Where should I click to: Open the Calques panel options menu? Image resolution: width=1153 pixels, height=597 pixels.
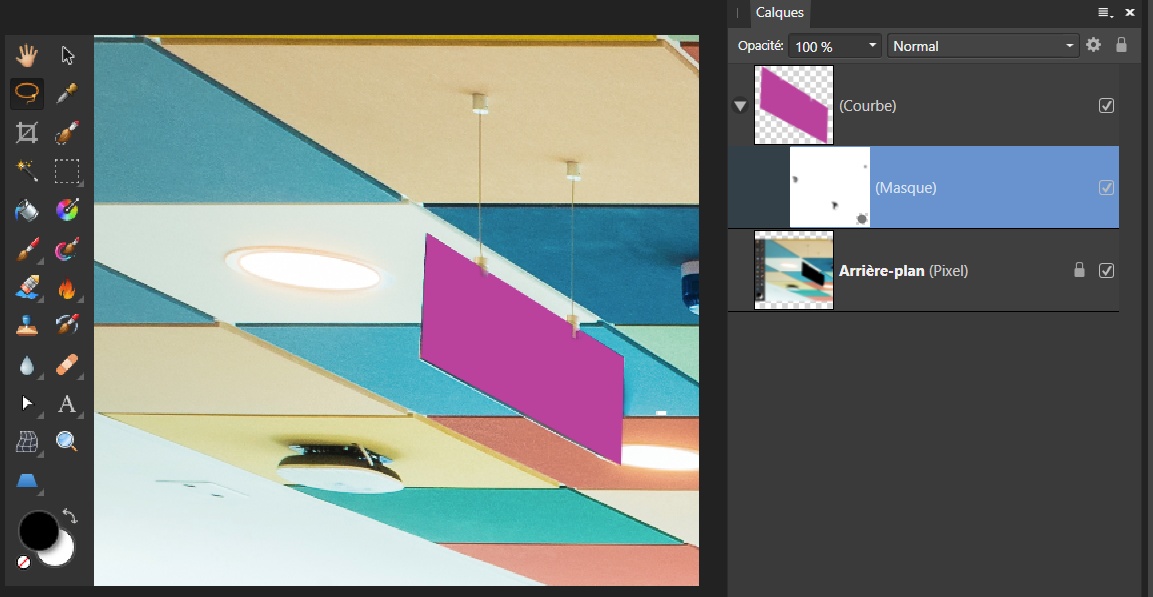point(1105,12)
